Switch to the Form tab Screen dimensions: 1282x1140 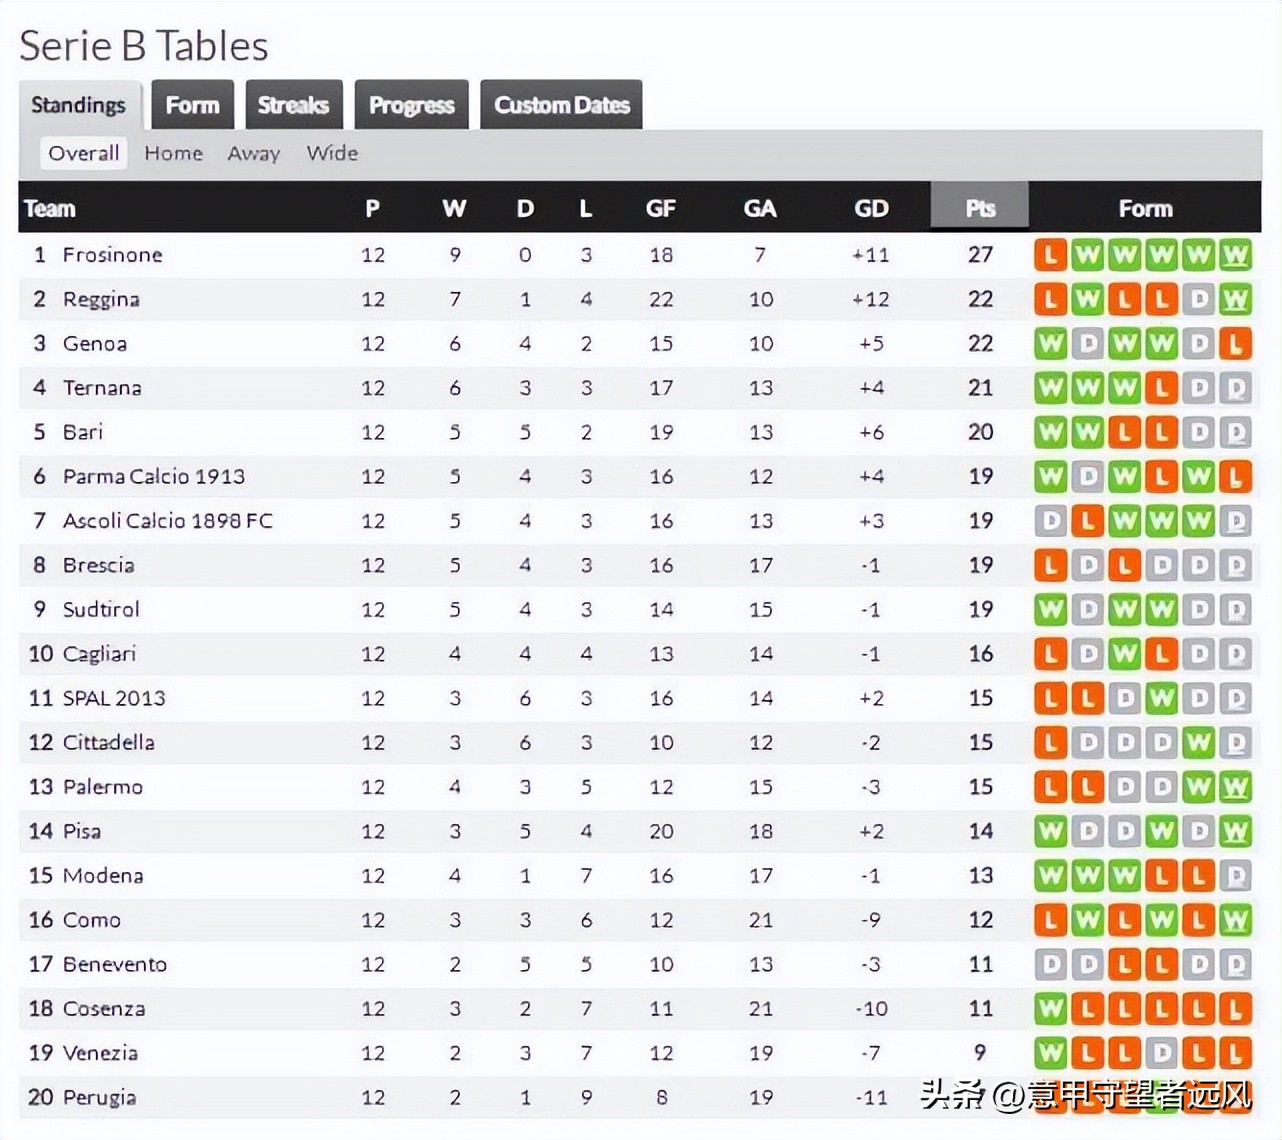click(x=192, y=105)
